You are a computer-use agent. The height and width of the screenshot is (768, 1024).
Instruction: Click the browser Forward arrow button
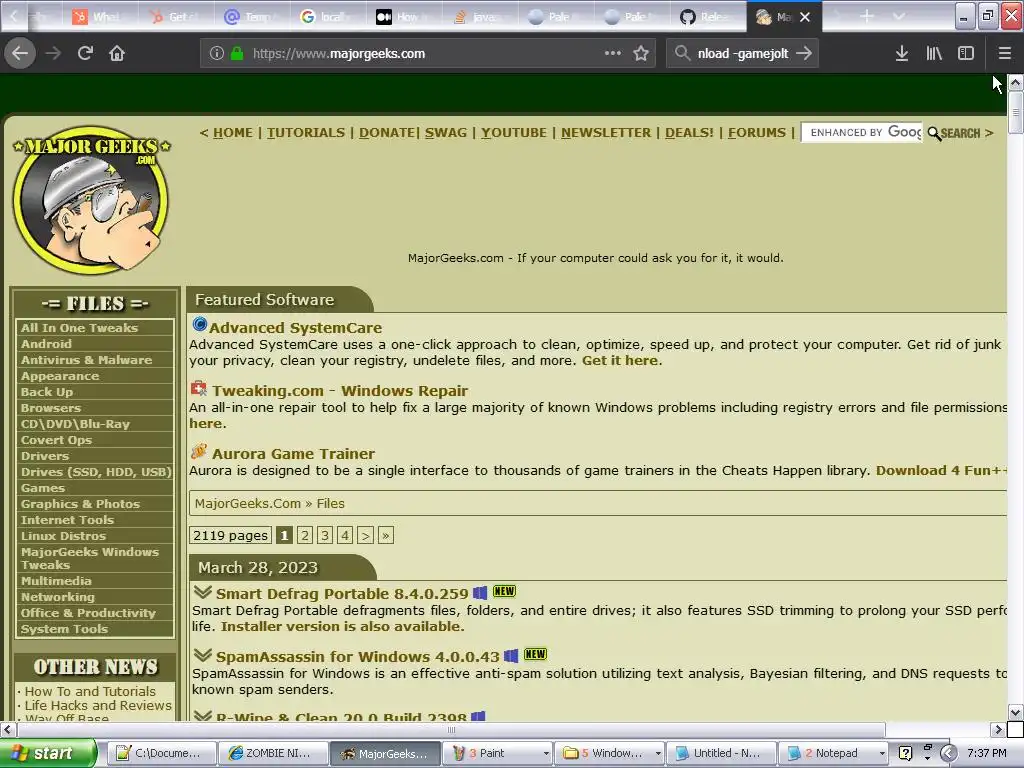(x=53, y=53)
